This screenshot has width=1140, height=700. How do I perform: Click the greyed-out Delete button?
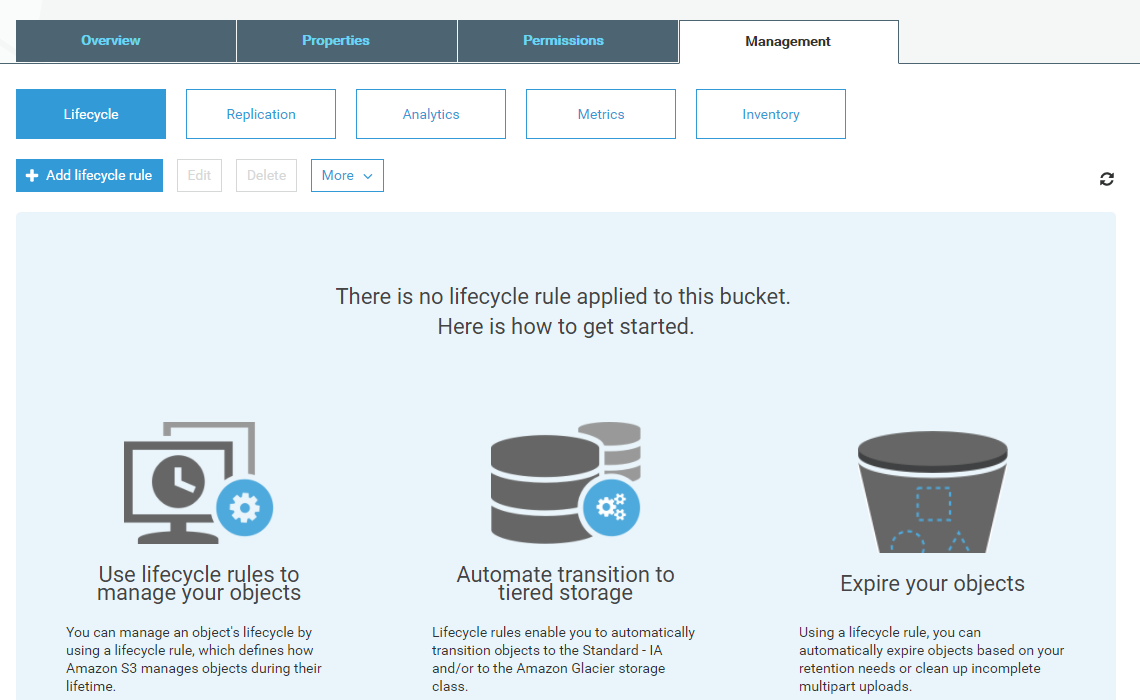click(x=266, y=176)
